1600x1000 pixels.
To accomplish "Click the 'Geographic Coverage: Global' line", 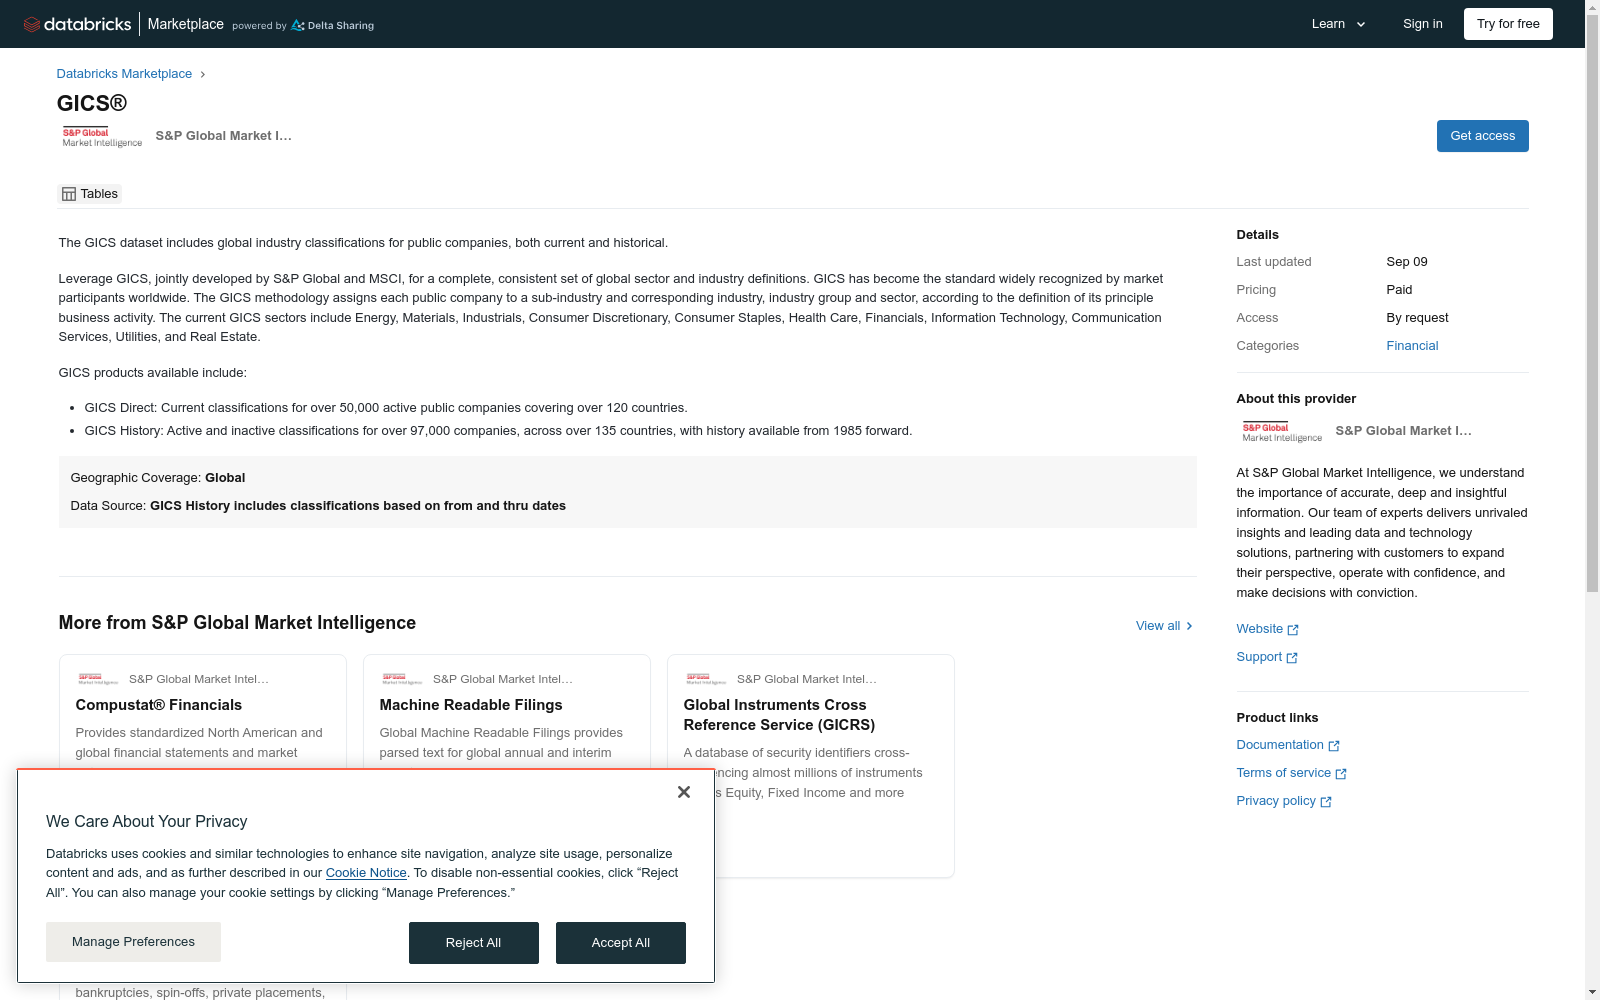I will pyautogui.click(x=158, y=478).
